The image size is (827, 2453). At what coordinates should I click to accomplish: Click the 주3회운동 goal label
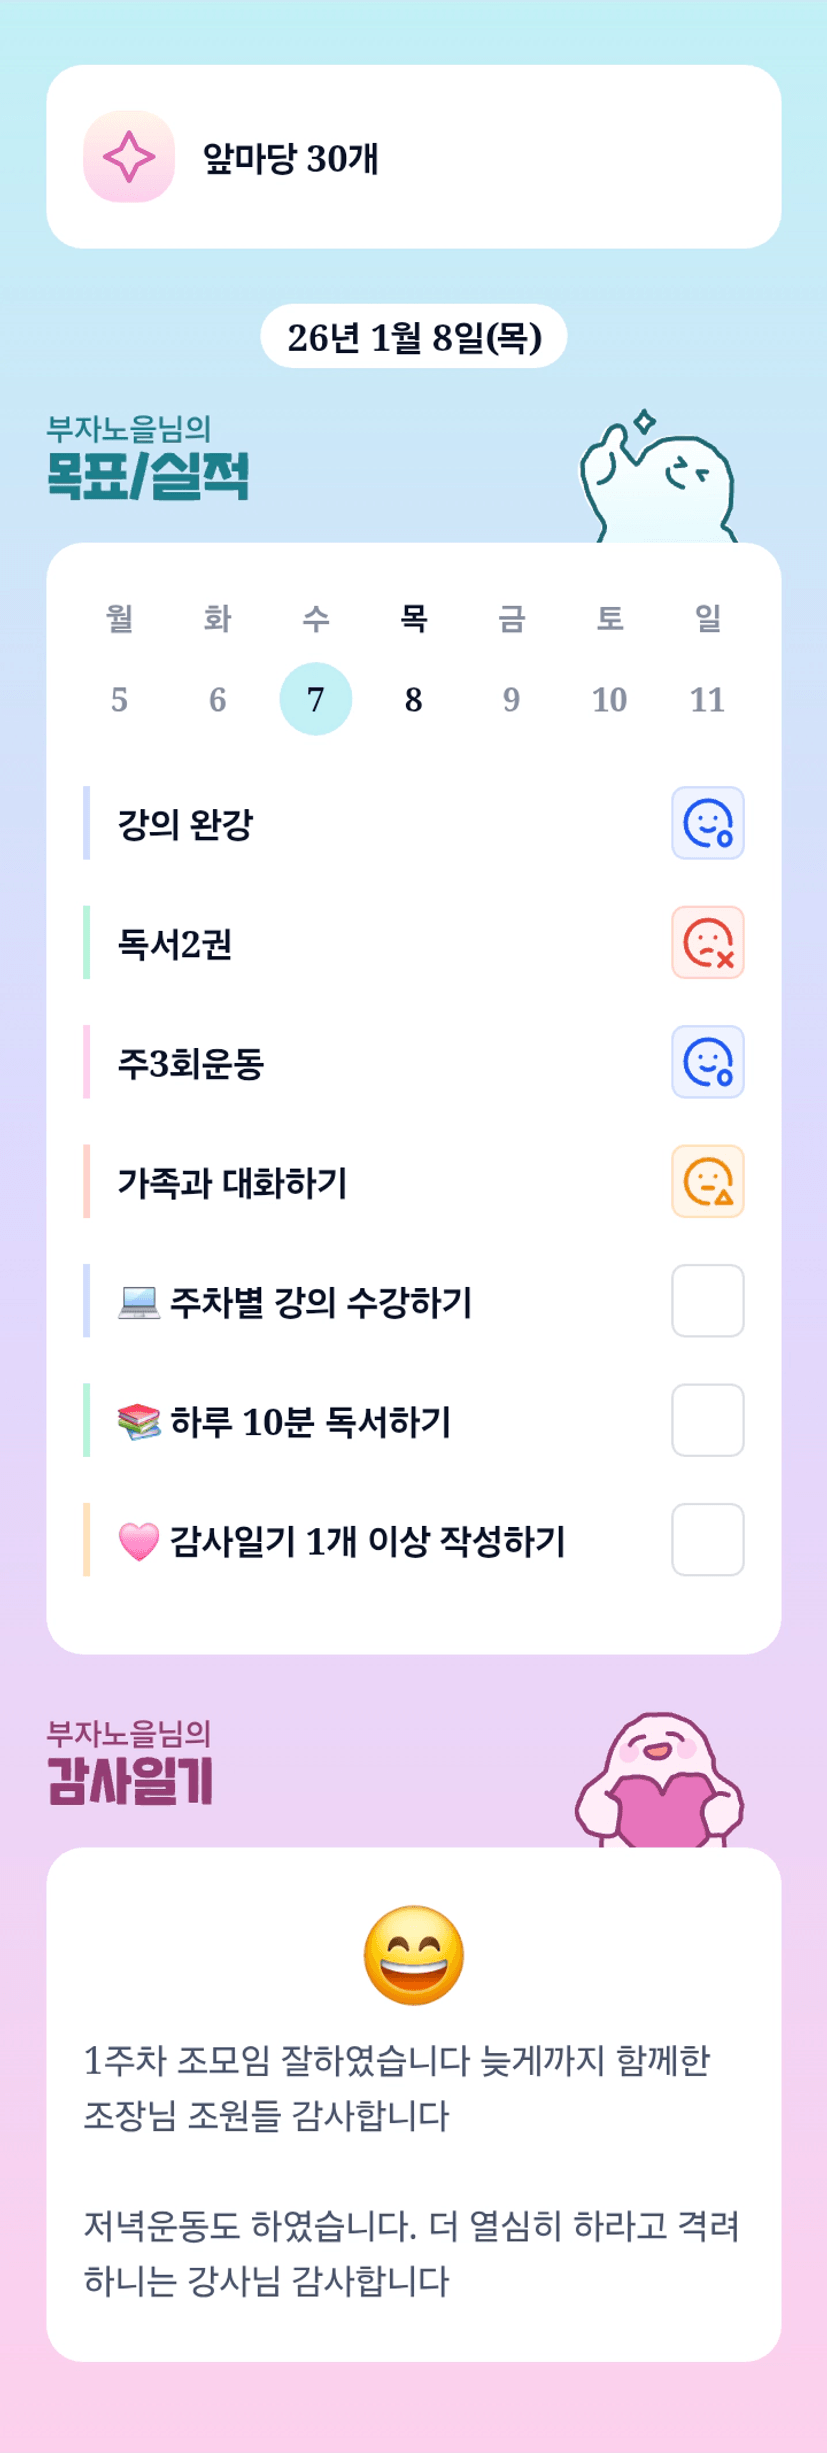(x=191, y=1063)
